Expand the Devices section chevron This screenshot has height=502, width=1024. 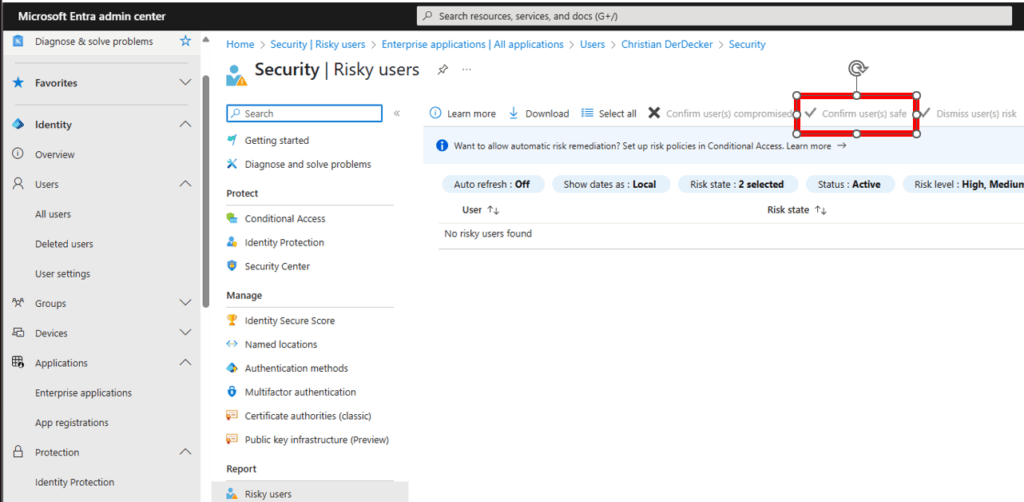tap(185, 333)
